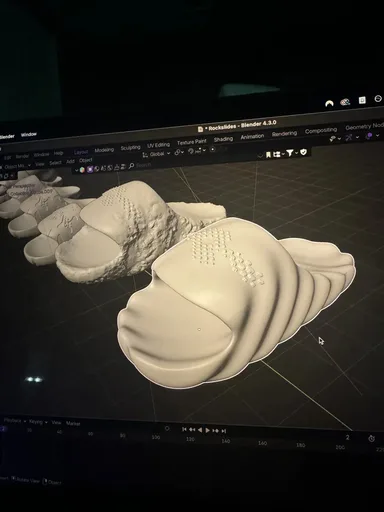Viewport: 384px width, 512px height.
Task: Click the square icon in the macOS menu bar
Action: coord(362,100)
